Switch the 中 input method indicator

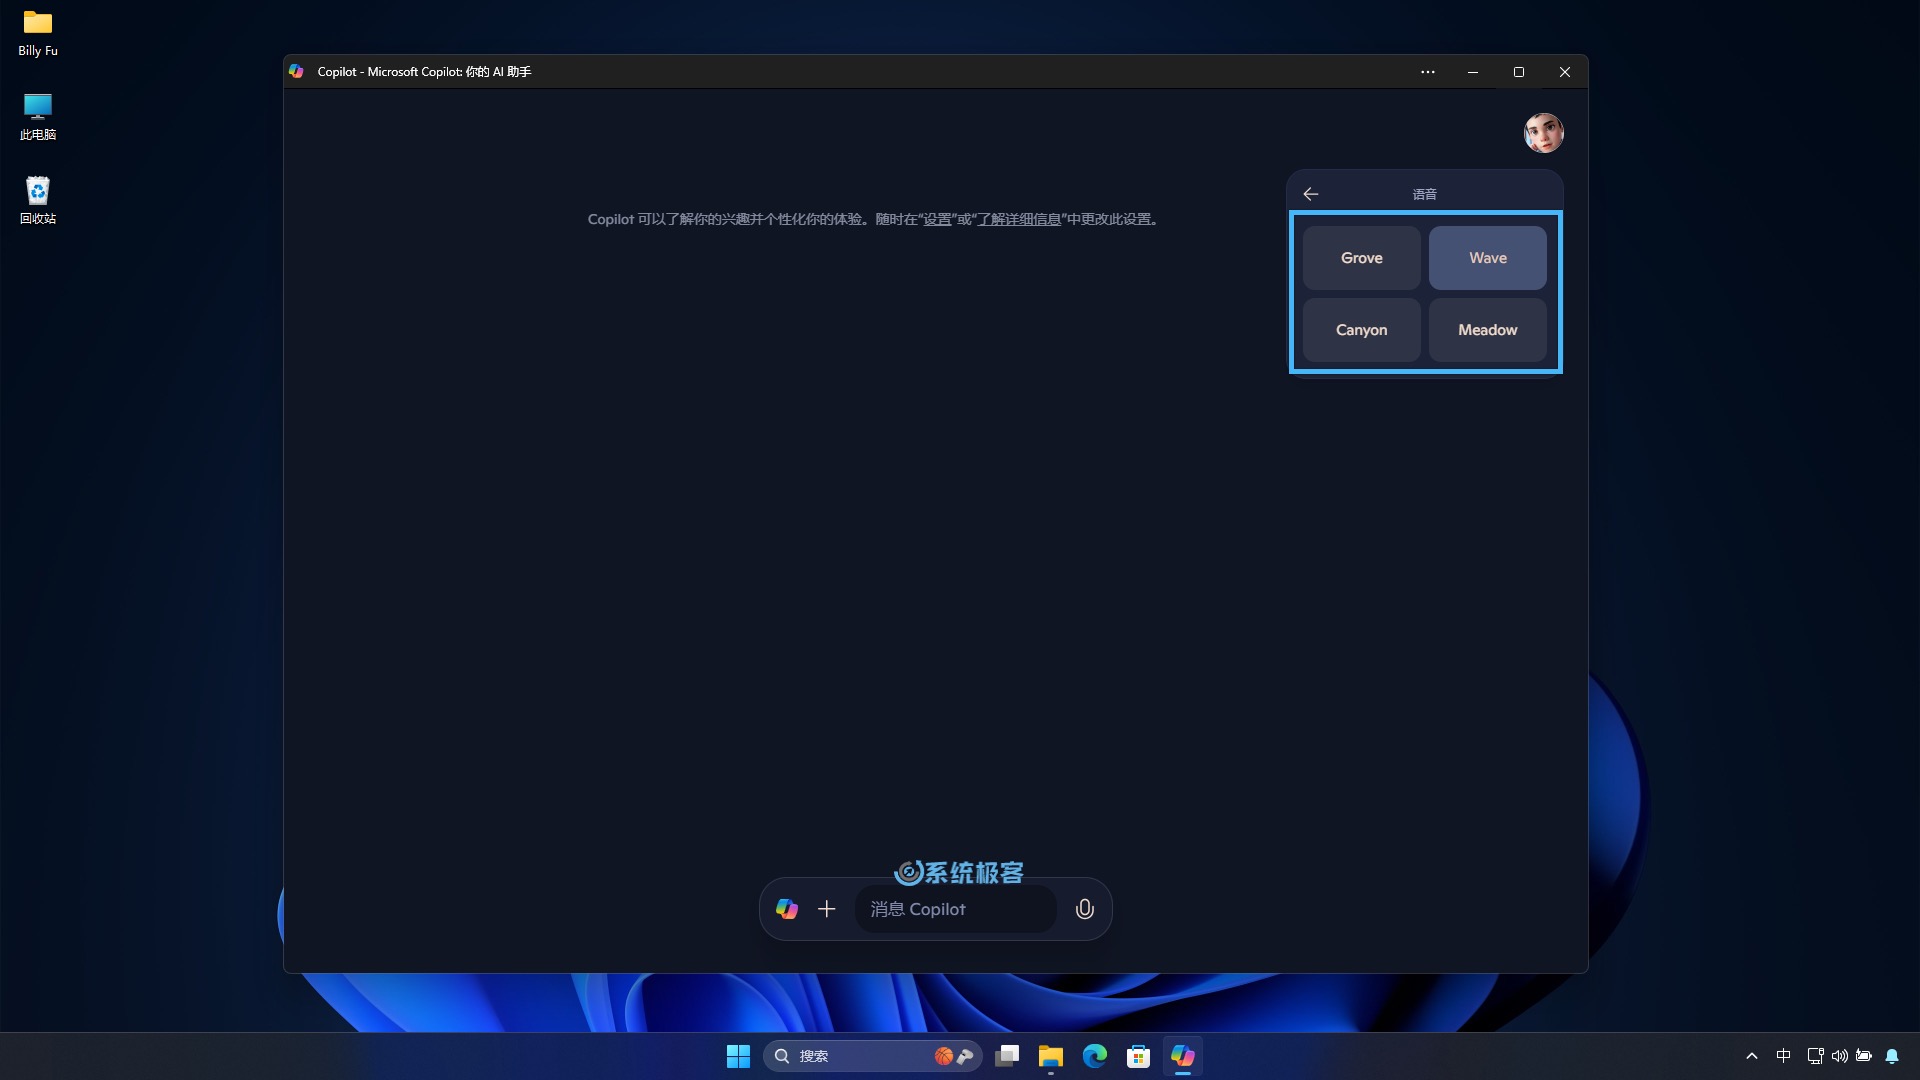(x=1783, y=1056)
